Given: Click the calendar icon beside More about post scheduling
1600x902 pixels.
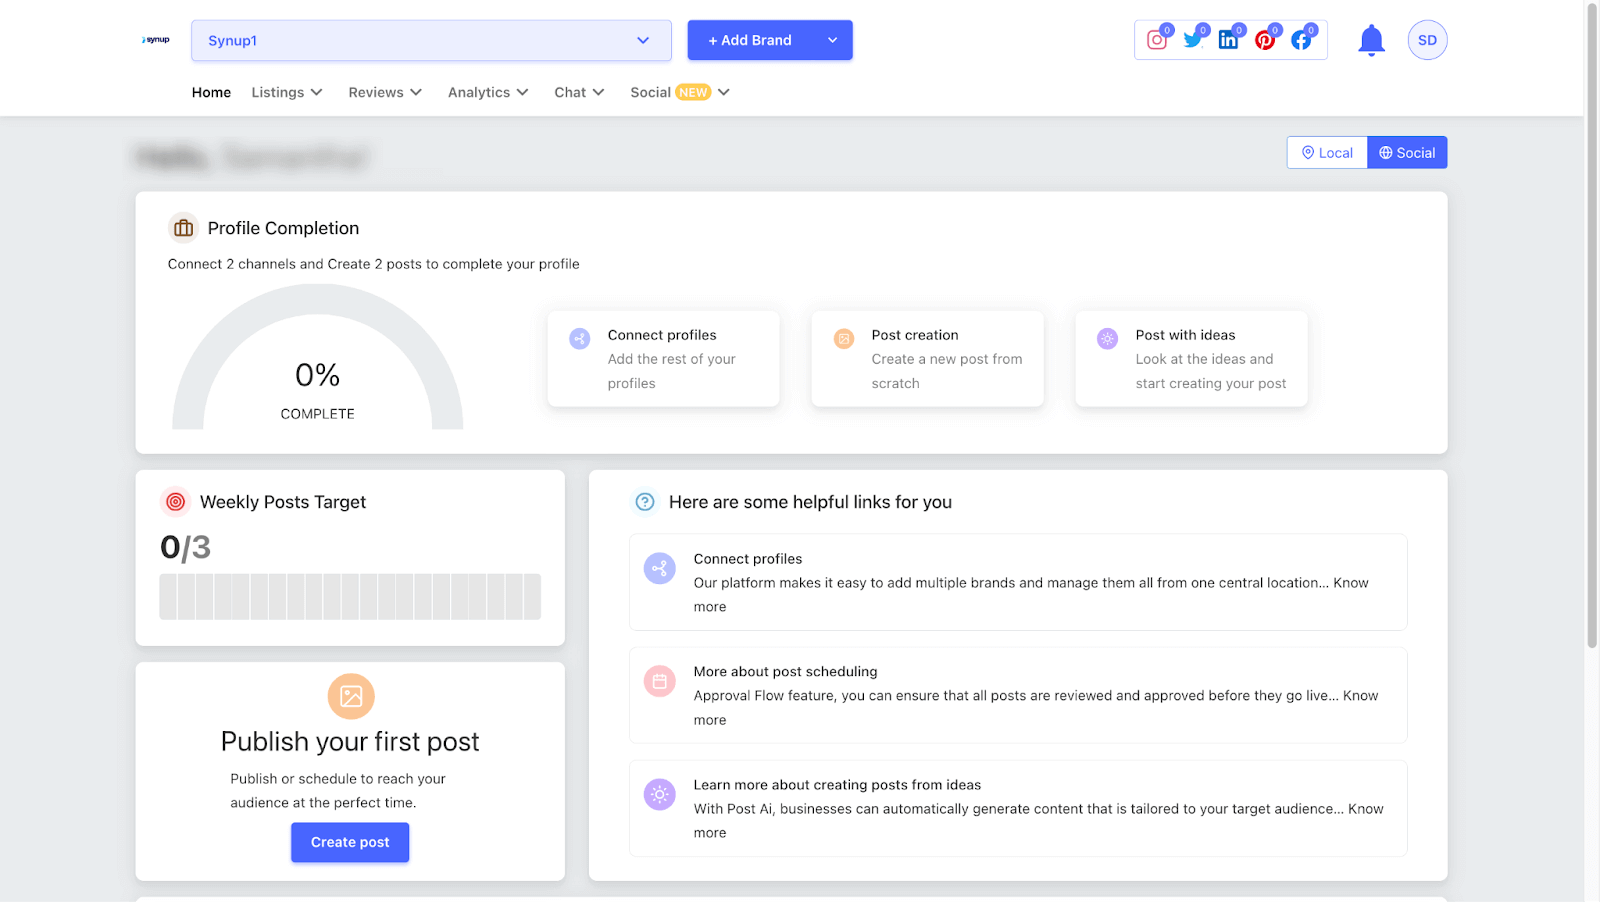Looking at the screenshot, I should point(660,682).
